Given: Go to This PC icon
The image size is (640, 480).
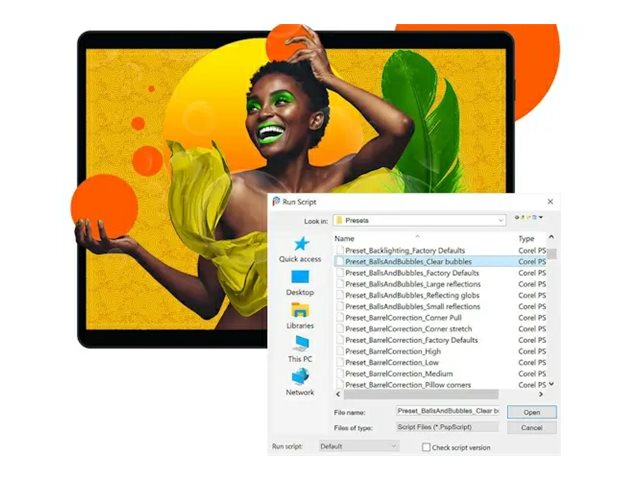Looking at the screenshot, I should (300, 343).
